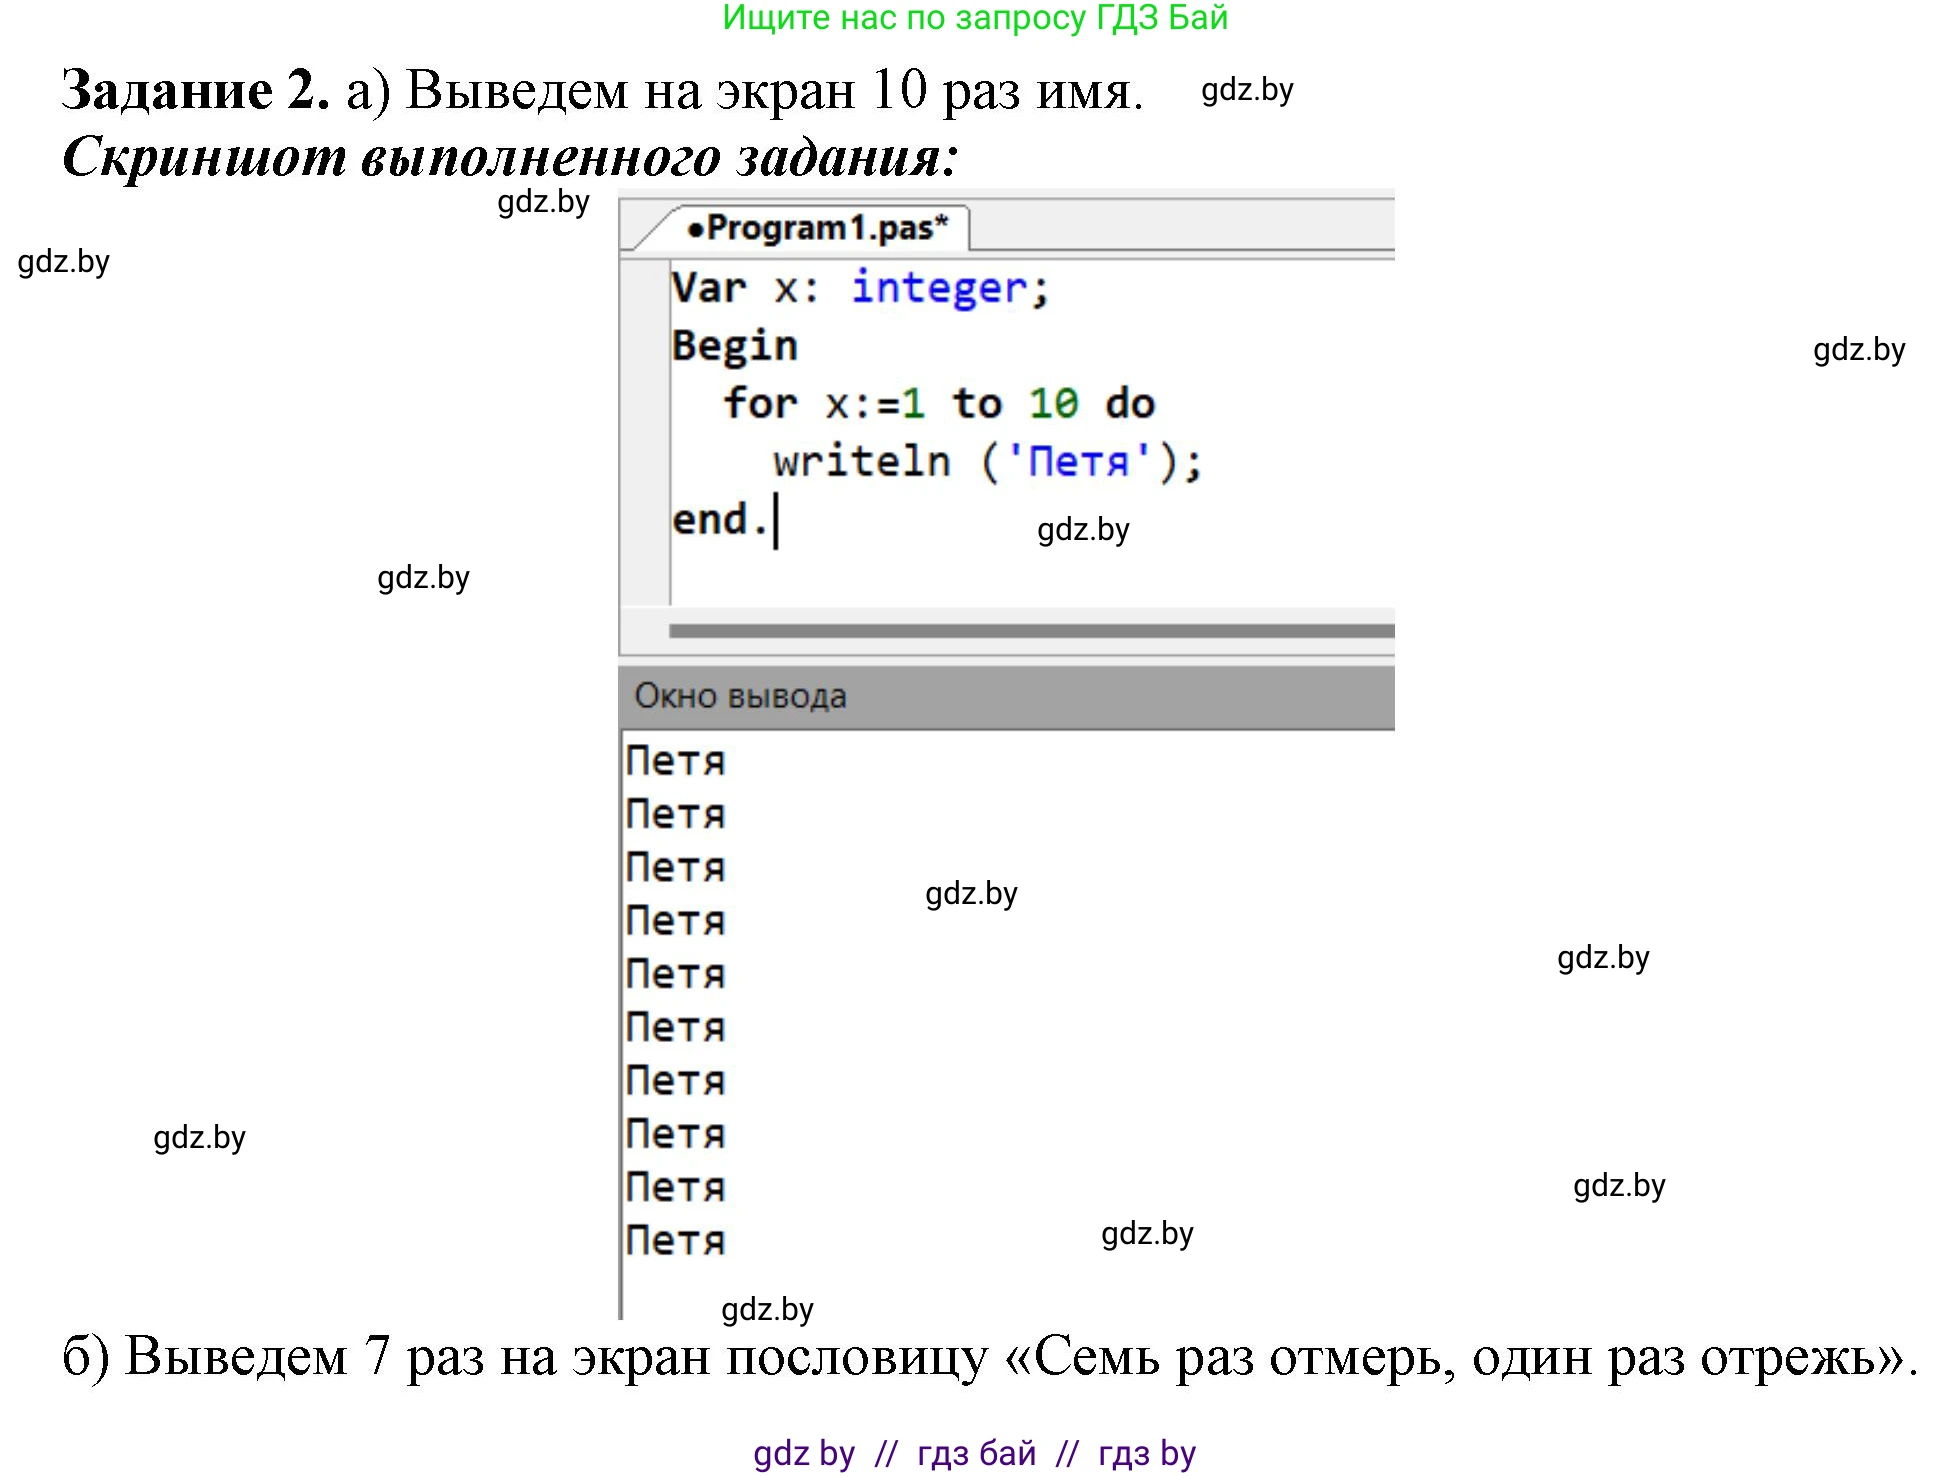Screen dimensions: 1953x1476
Task: Click the Окно вывода title bar
Action: tap(740, 695)
